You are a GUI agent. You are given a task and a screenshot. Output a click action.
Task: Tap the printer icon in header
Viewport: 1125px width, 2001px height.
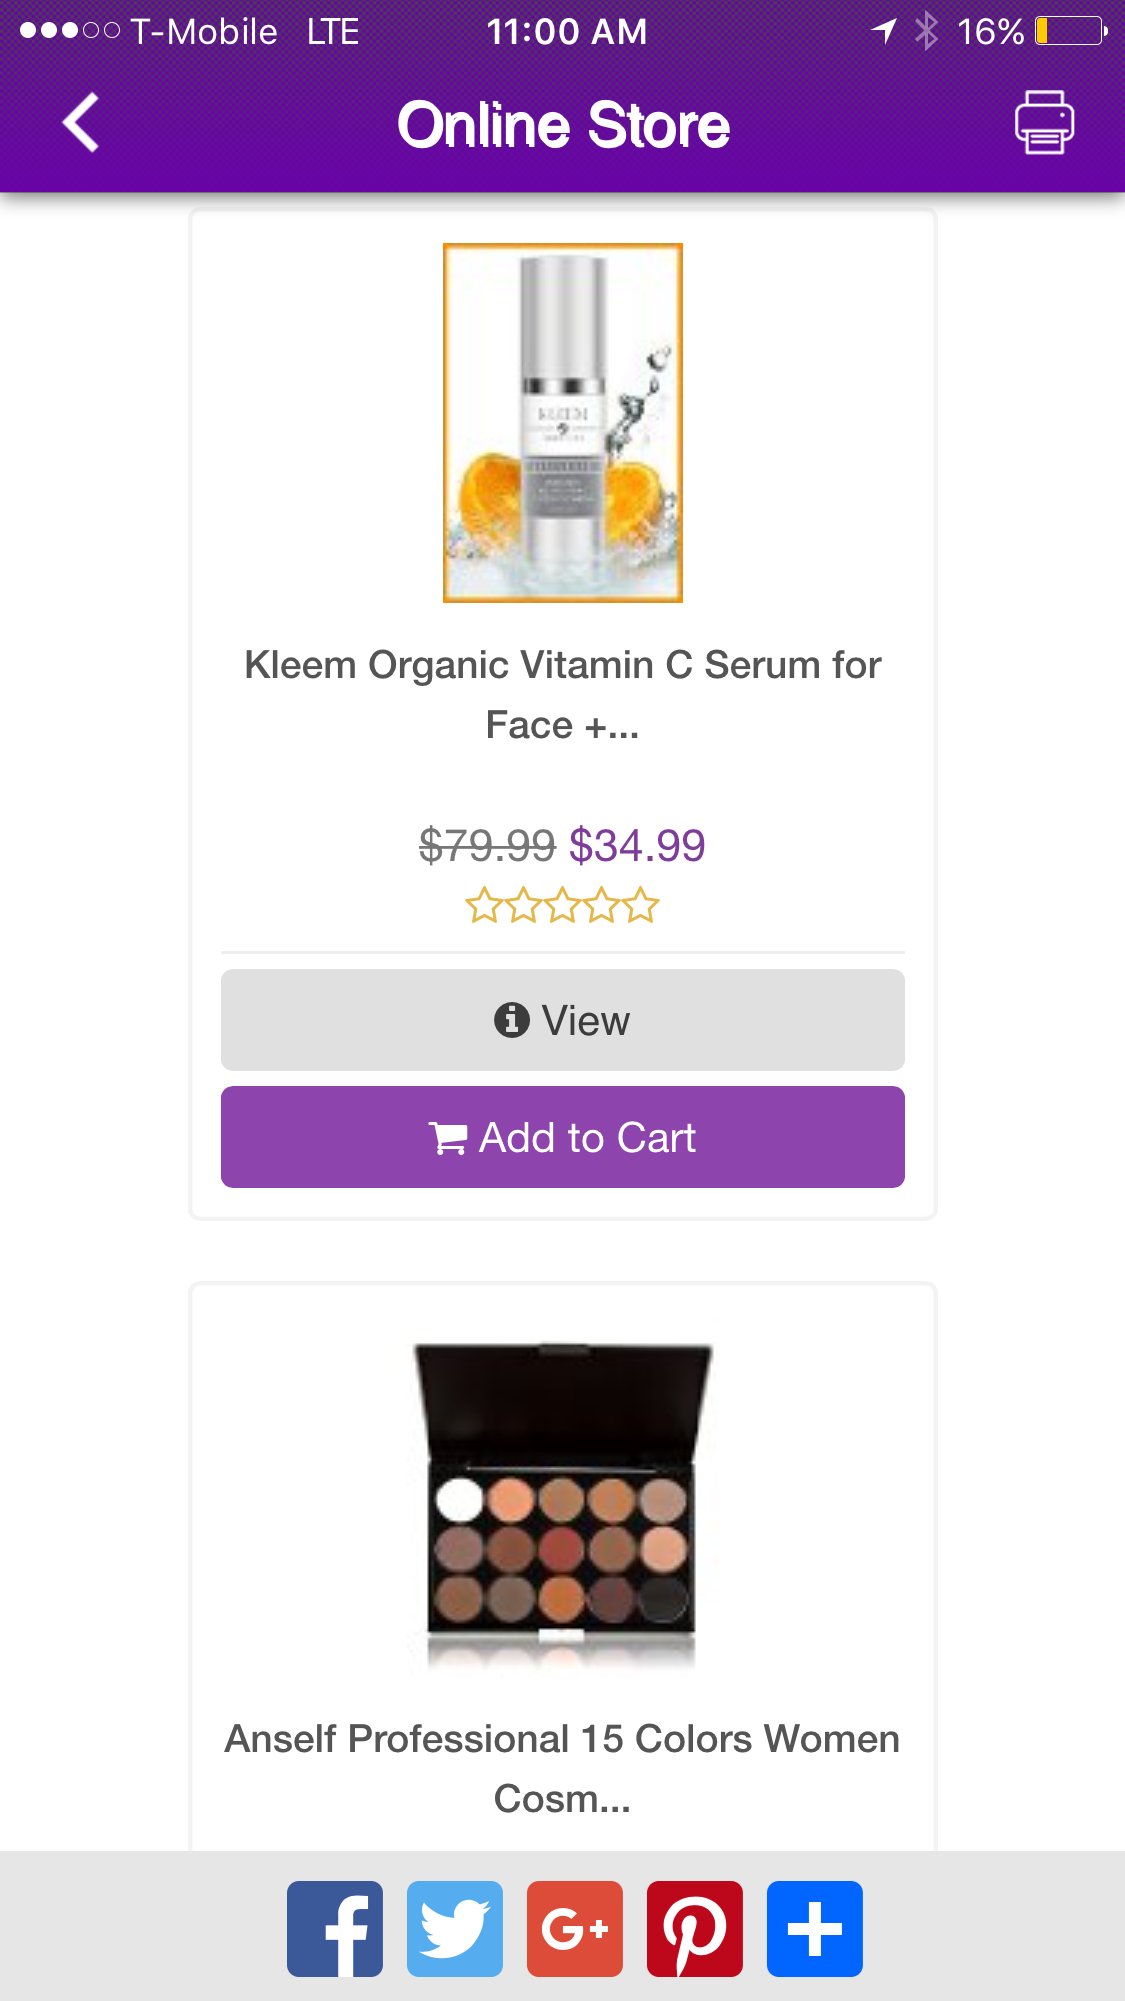[1044, 123]
